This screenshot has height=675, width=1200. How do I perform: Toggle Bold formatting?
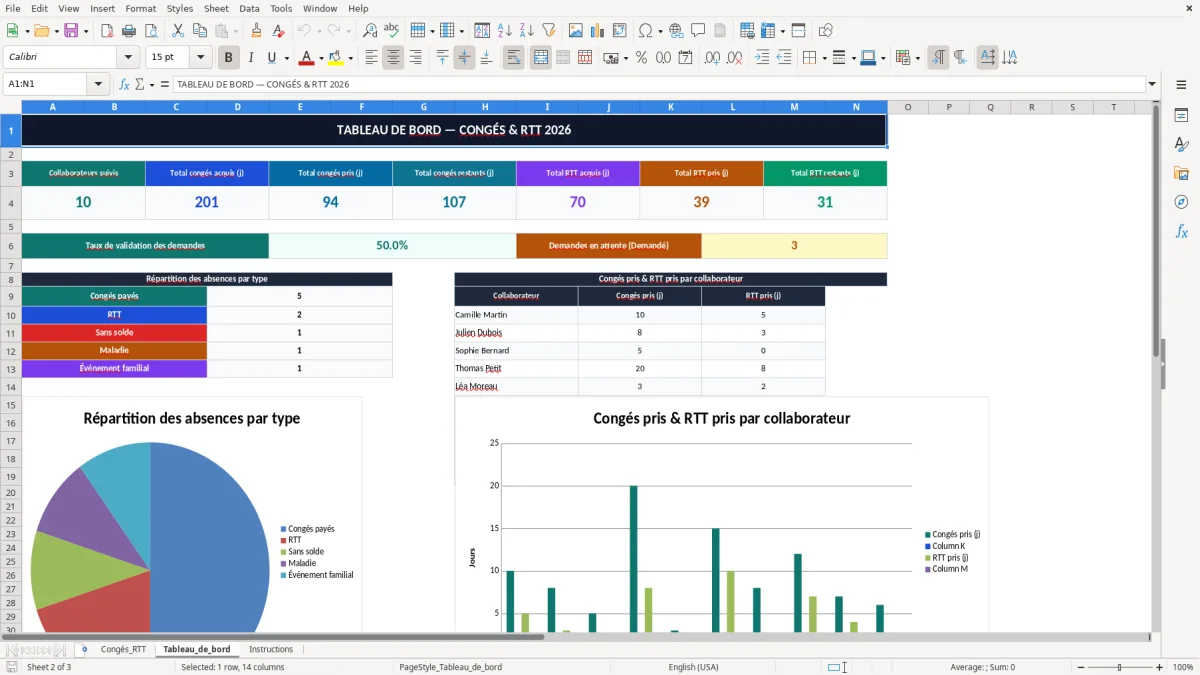[x=228, y=58]
